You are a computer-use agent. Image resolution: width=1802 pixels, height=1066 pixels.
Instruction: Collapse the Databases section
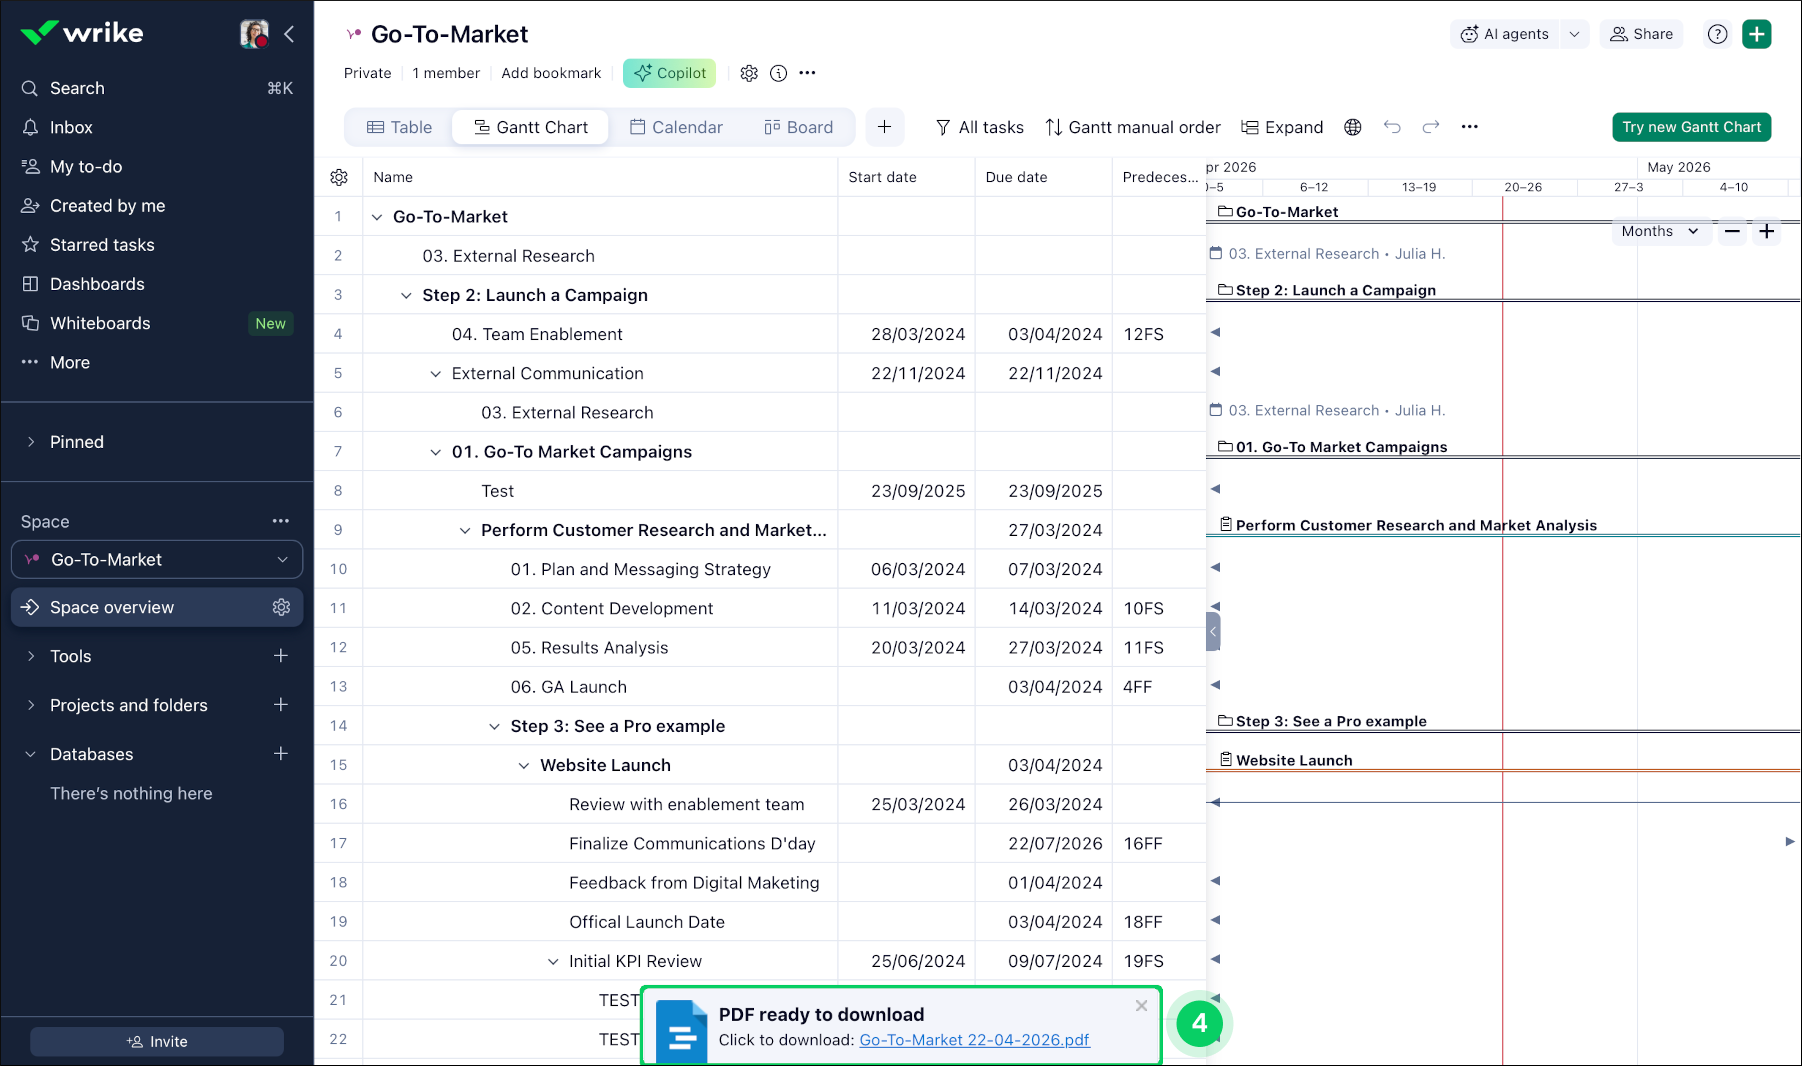coord(31,754)
